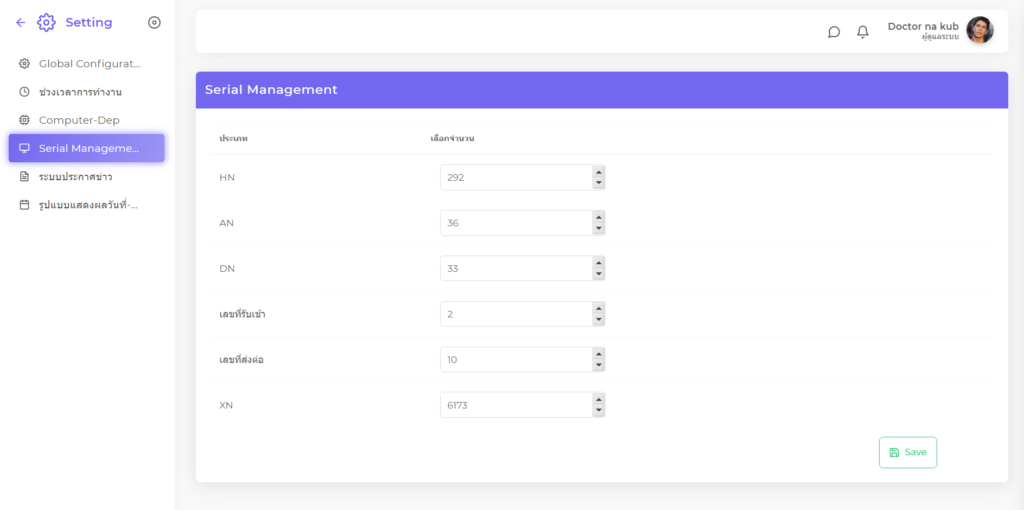Click the Serial Management monitor icon

25,148
